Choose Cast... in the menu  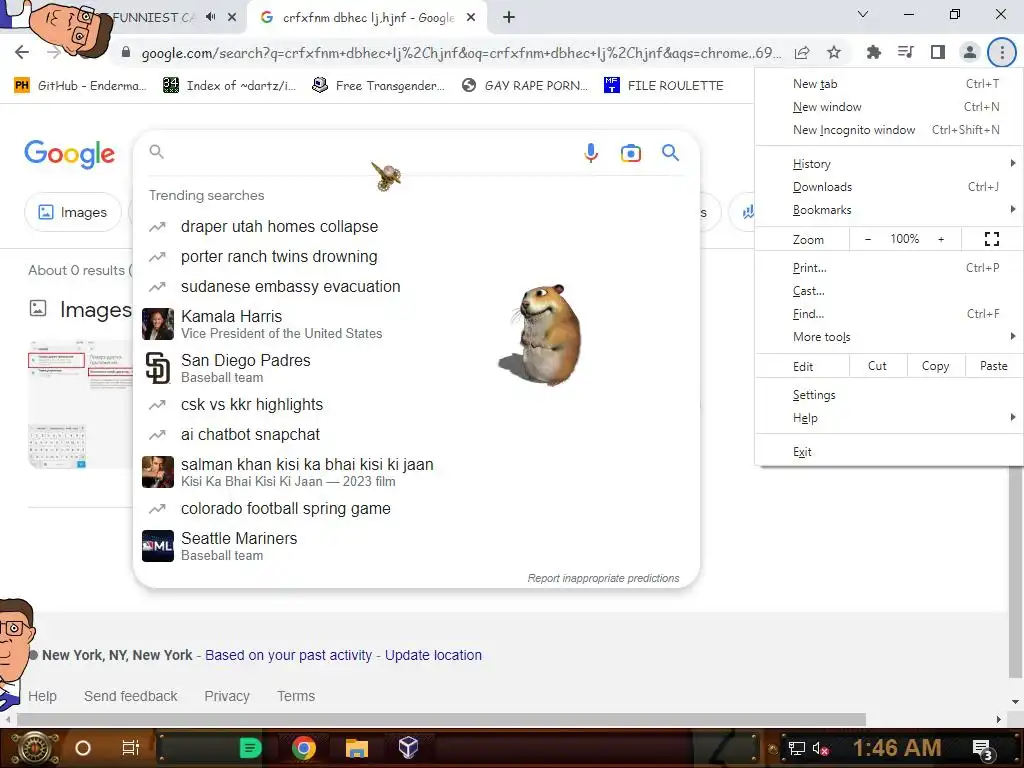(889, 291)
